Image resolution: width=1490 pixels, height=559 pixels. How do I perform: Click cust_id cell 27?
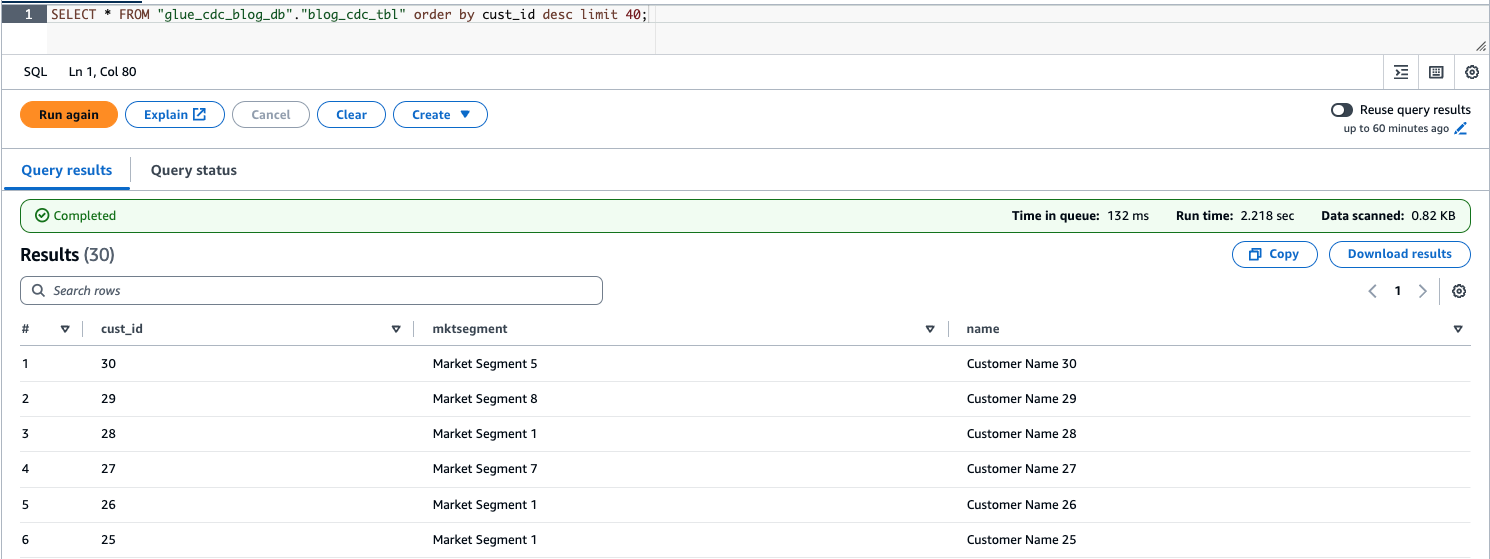(108, 469)
